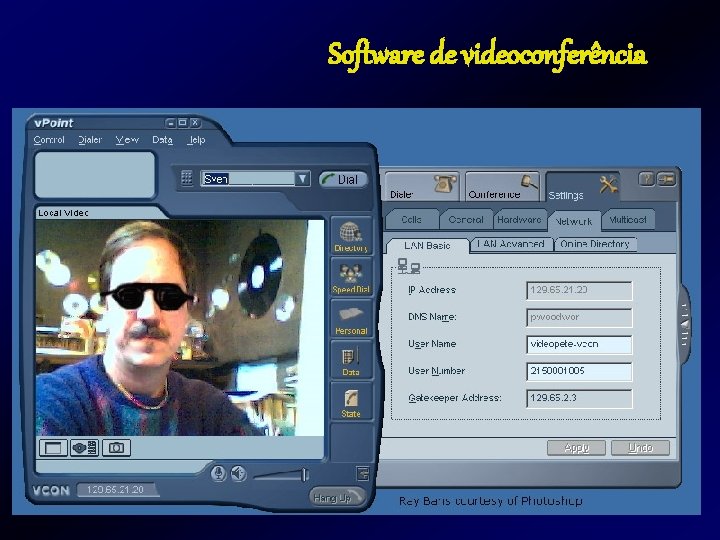This screenshot has height=540, width=720.
Task: Switch to the Dialer telephone tab
Action: tap(422, 186)
